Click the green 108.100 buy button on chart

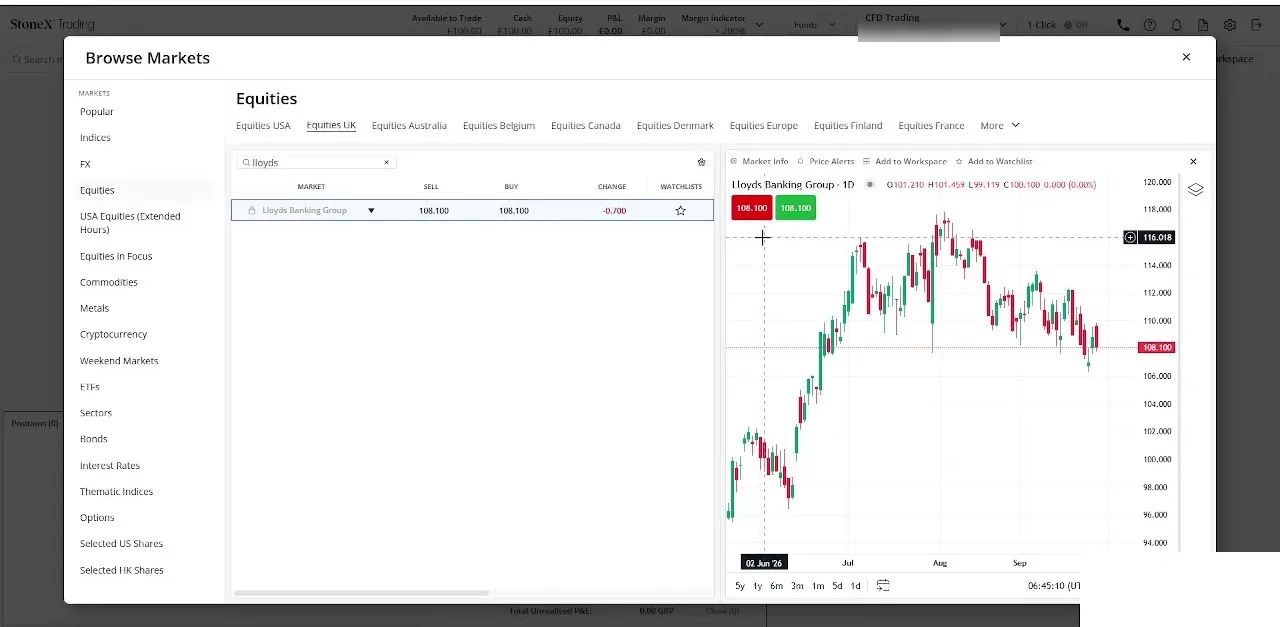pyautogui.click(x=795, y=208)
